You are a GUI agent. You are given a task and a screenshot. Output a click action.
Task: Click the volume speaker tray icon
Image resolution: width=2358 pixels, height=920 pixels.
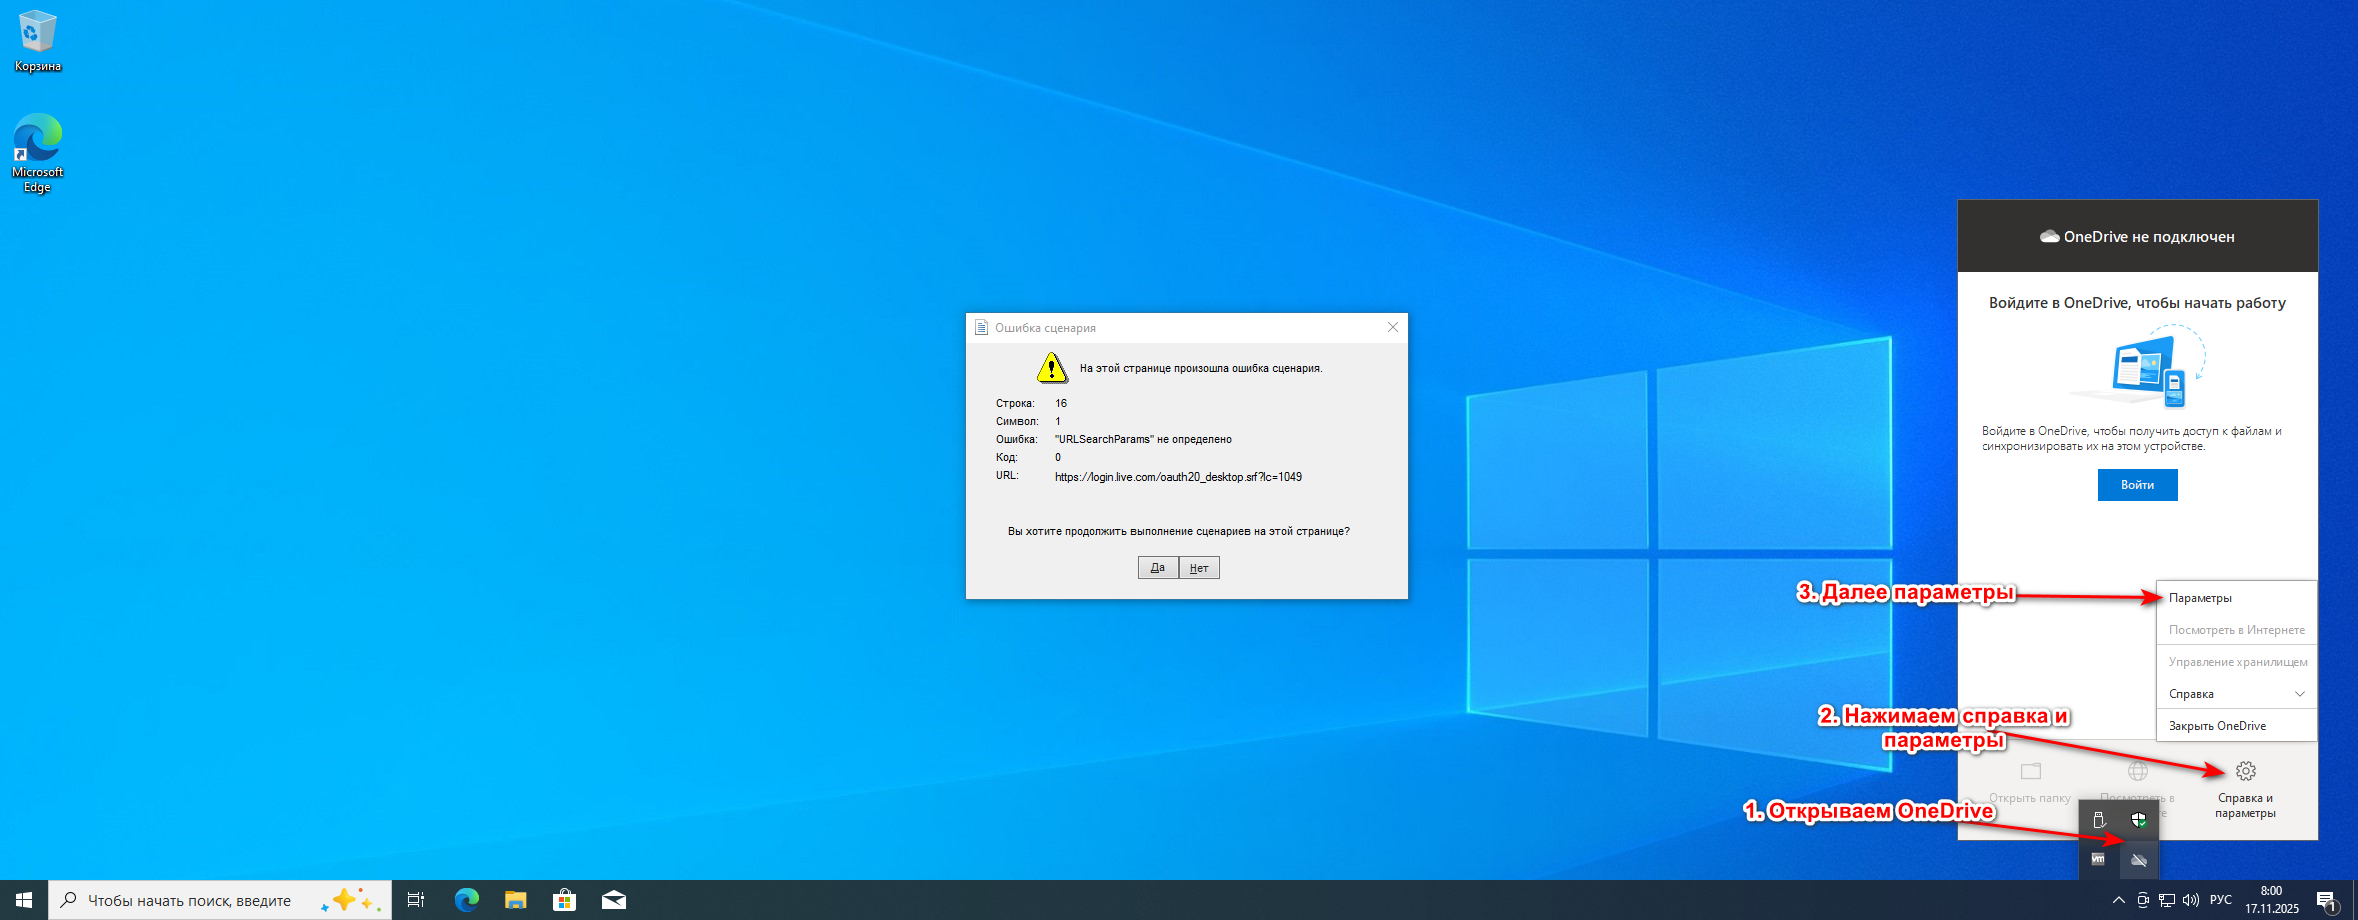click(2190, 900)
